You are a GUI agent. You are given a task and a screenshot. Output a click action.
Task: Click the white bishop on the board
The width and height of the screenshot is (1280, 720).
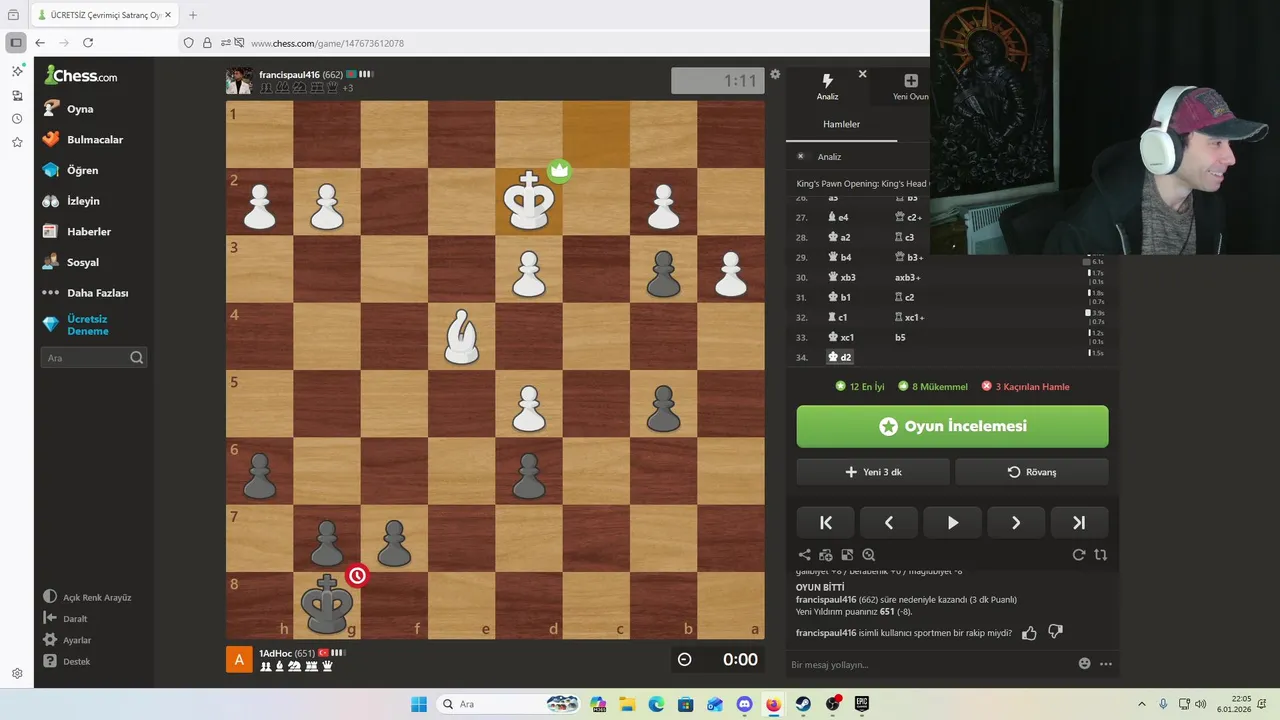tap(461, 337)
